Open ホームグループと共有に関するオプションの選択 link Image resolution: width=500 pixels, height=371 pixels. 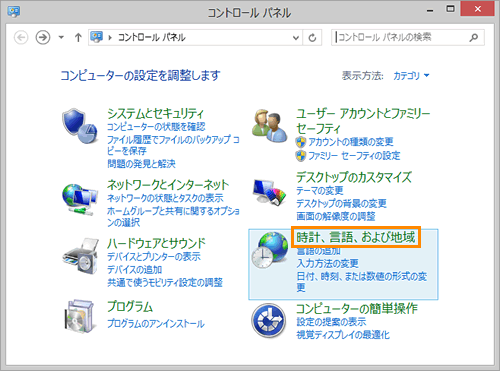point(173,216)
